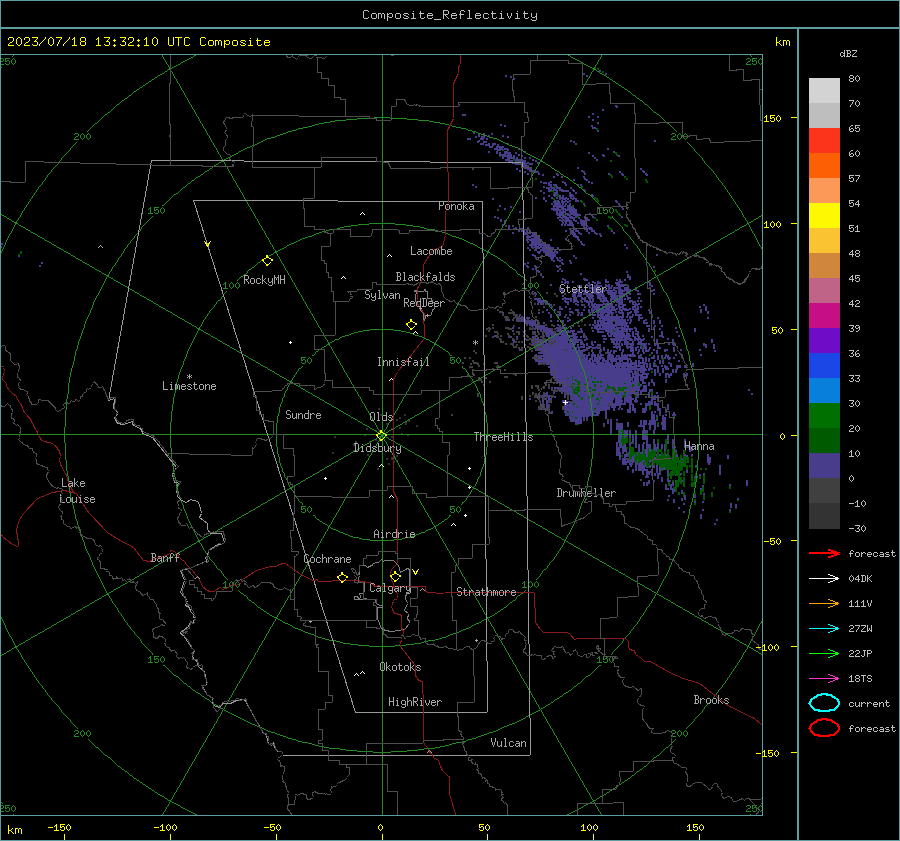Viewport: 900px width, 841px height.
Task: Click the Hanna label
Action: [699, 446]
